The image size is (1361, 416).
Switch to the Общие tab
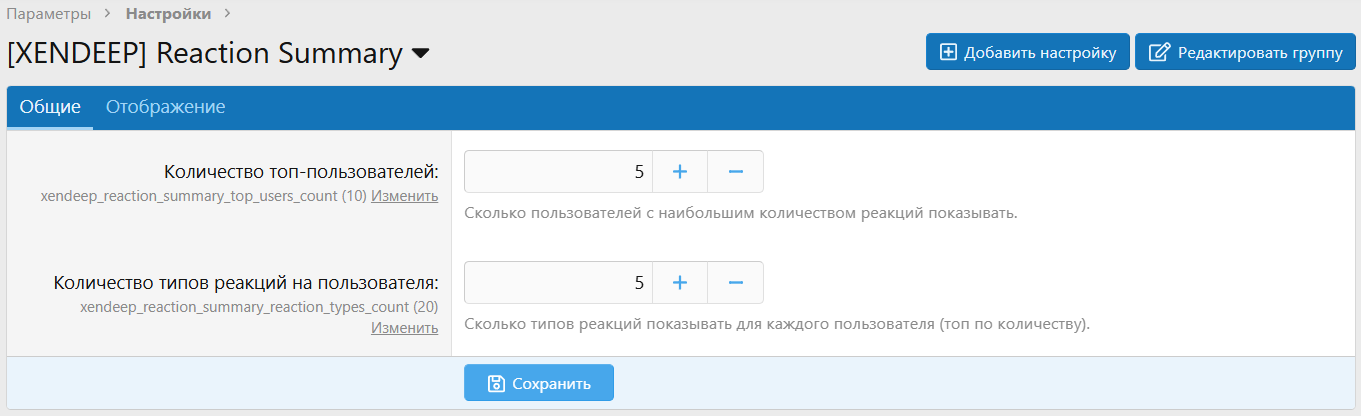pos(50,107)
